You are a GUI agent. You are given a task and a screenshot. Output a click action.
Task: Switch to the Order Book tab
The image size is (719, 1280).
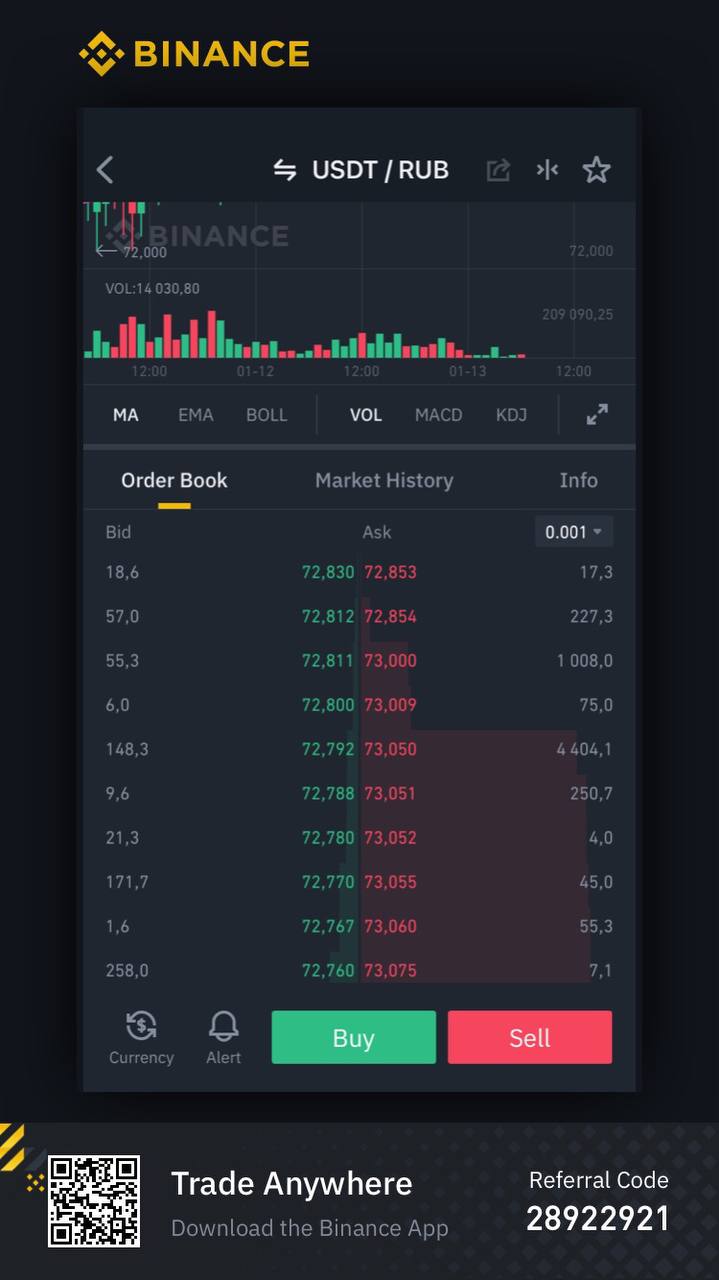click(174, 481)
